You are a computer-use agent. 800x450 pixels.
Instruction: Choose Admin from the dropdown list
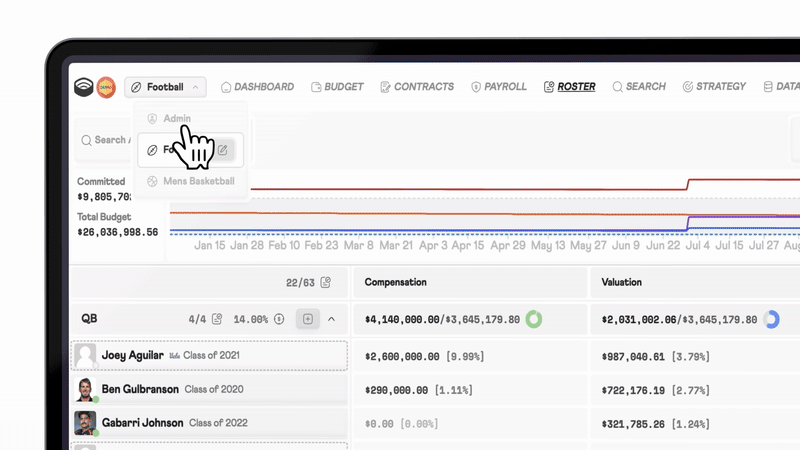click(x=176, y=118)
